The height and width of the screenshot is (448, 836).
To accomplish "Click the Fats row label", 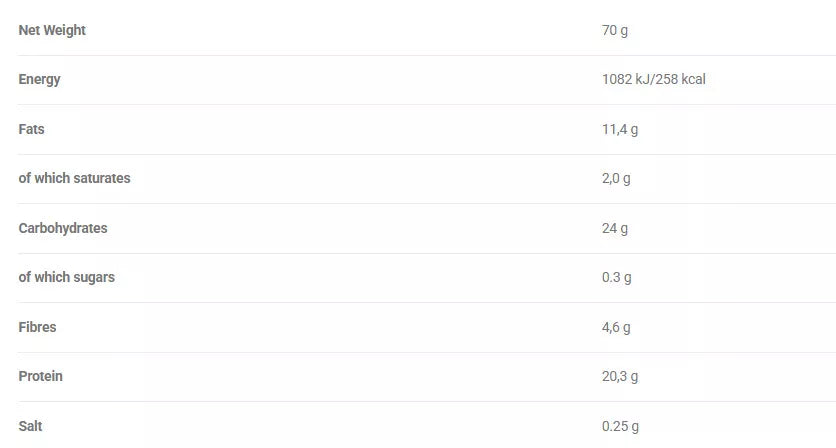I will pyautogui.click(x=31, y=129).
